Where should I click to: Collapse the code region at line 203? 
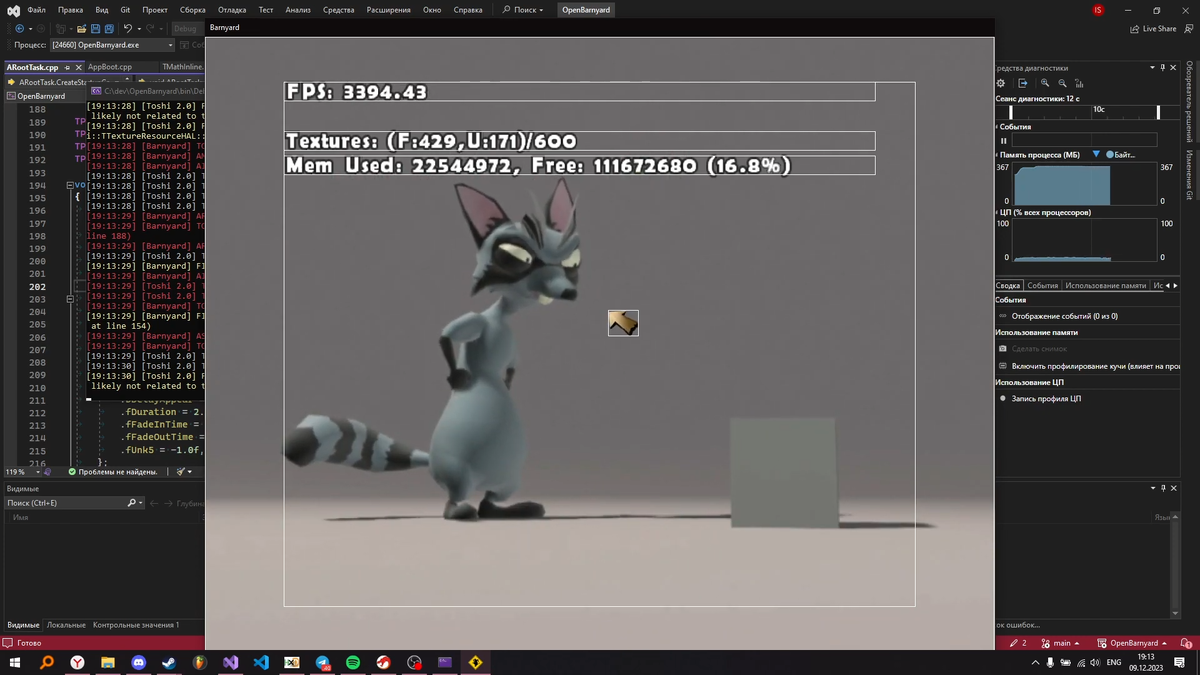[70, 299]
